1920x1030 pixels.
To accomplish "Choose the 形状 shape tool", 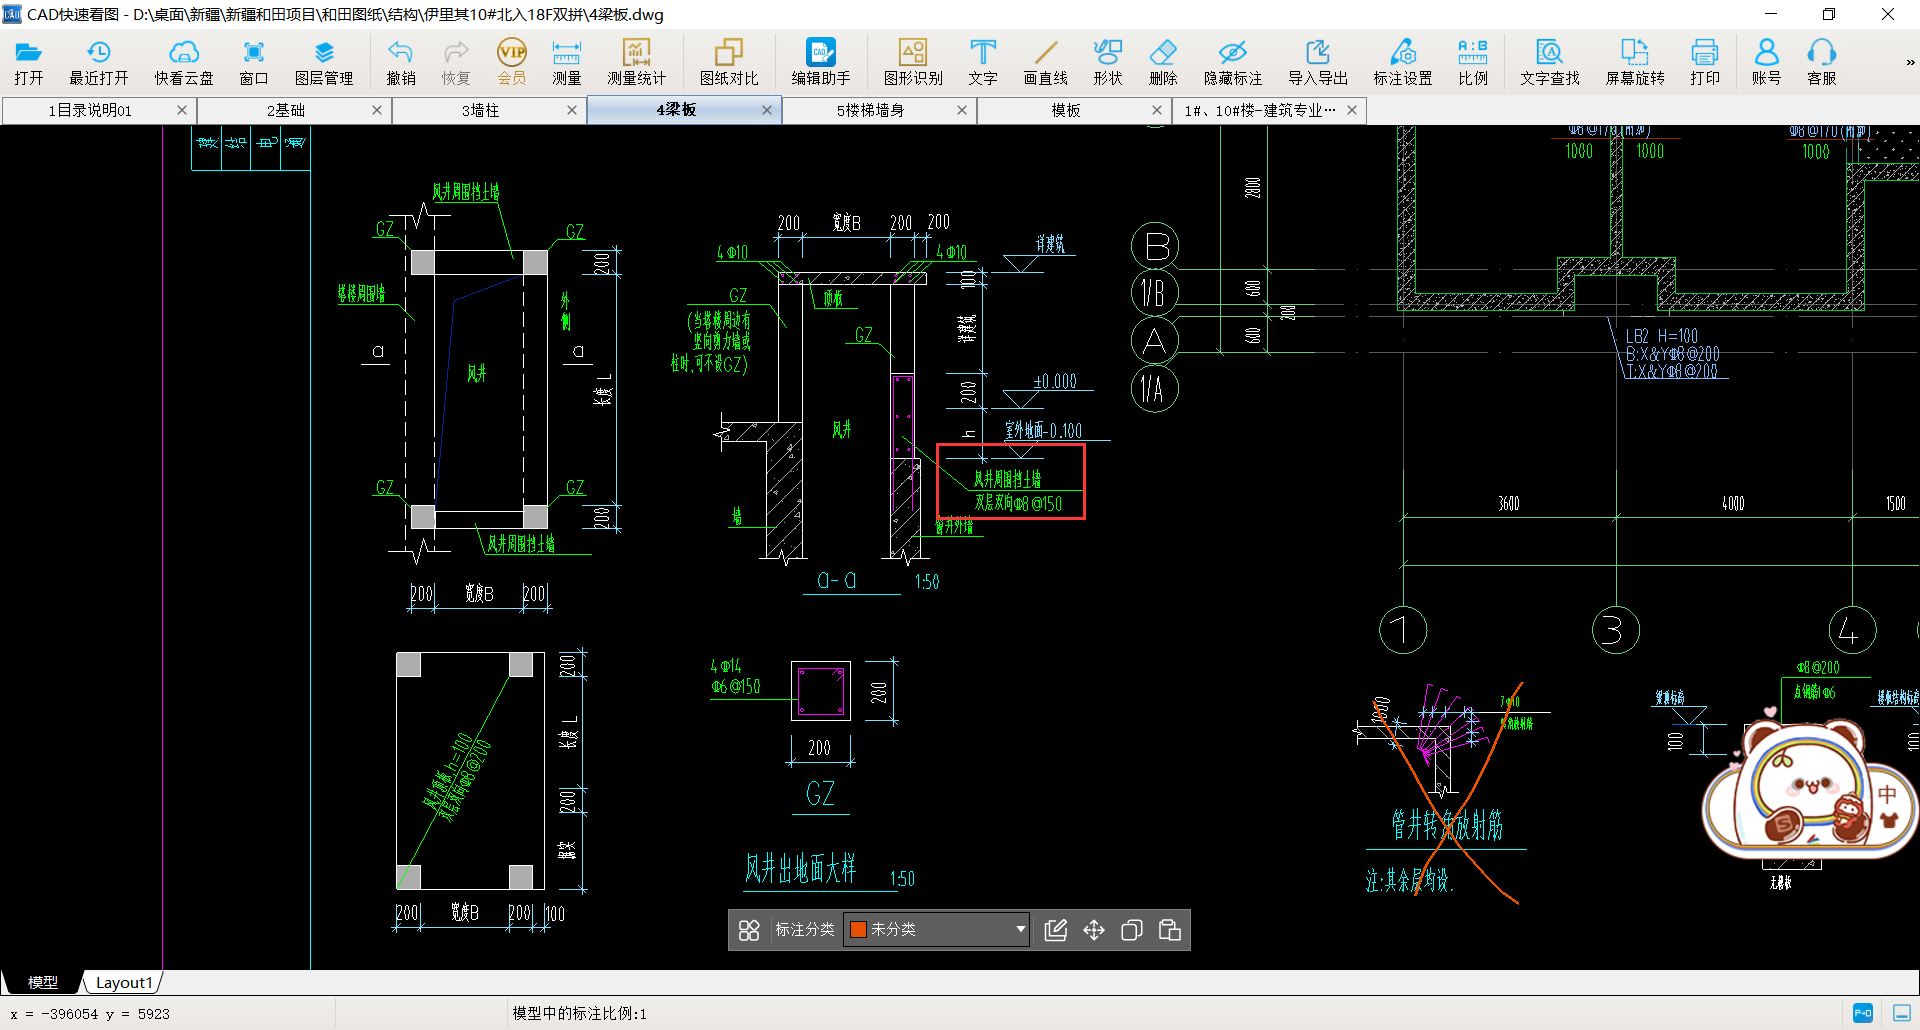I will click(1108, 62).
